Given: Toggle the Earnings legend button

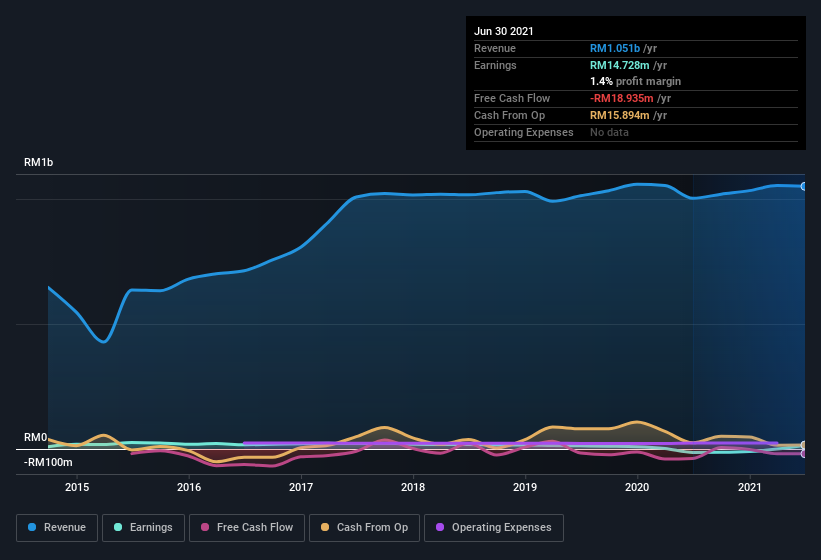Looking at the screenshot, I should click(x=143, y=528).
